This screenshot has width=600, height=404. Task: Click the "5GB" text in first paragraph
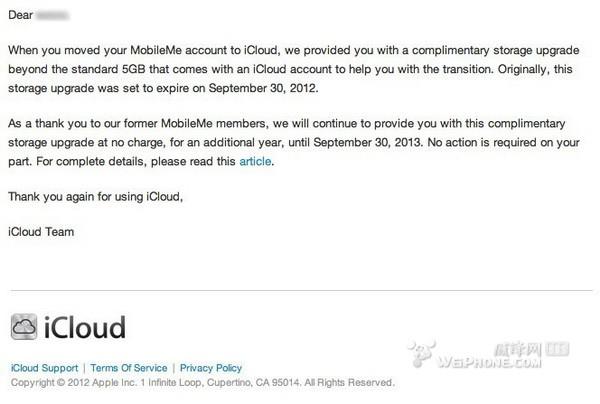coord(134,69)
